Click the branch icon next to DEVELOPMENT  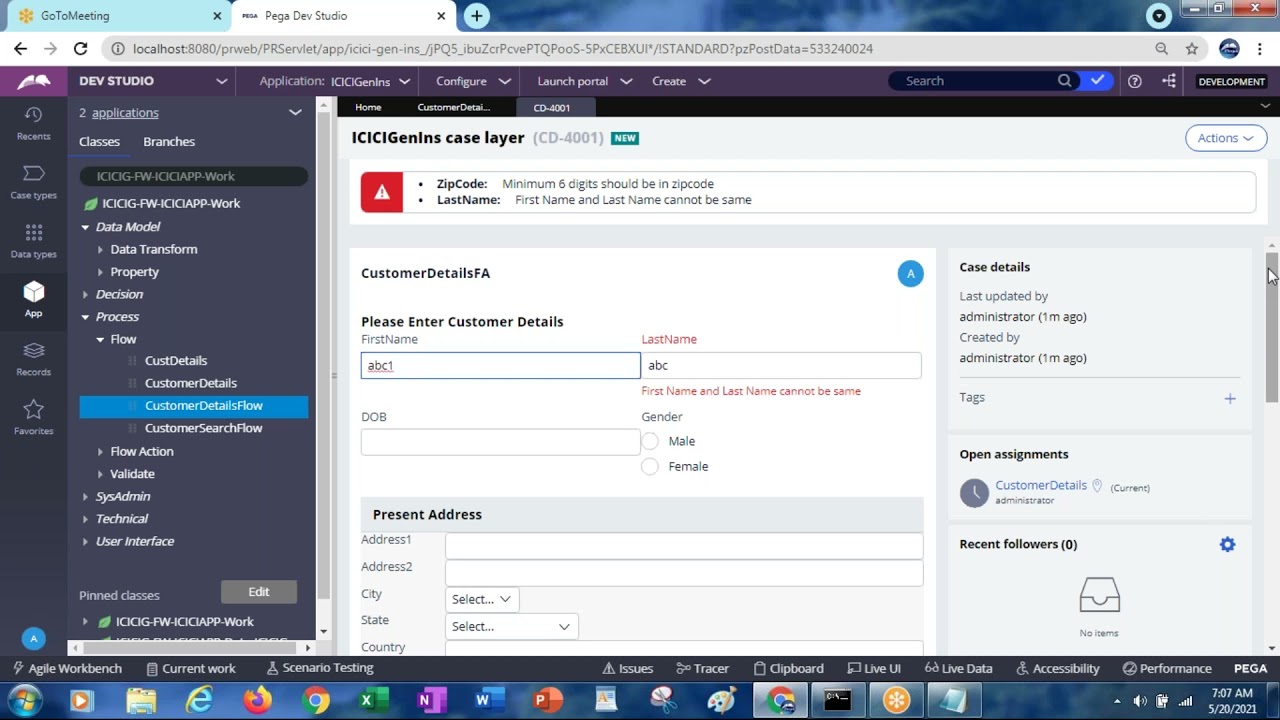pyautogui.click(x=1169, y=81)
